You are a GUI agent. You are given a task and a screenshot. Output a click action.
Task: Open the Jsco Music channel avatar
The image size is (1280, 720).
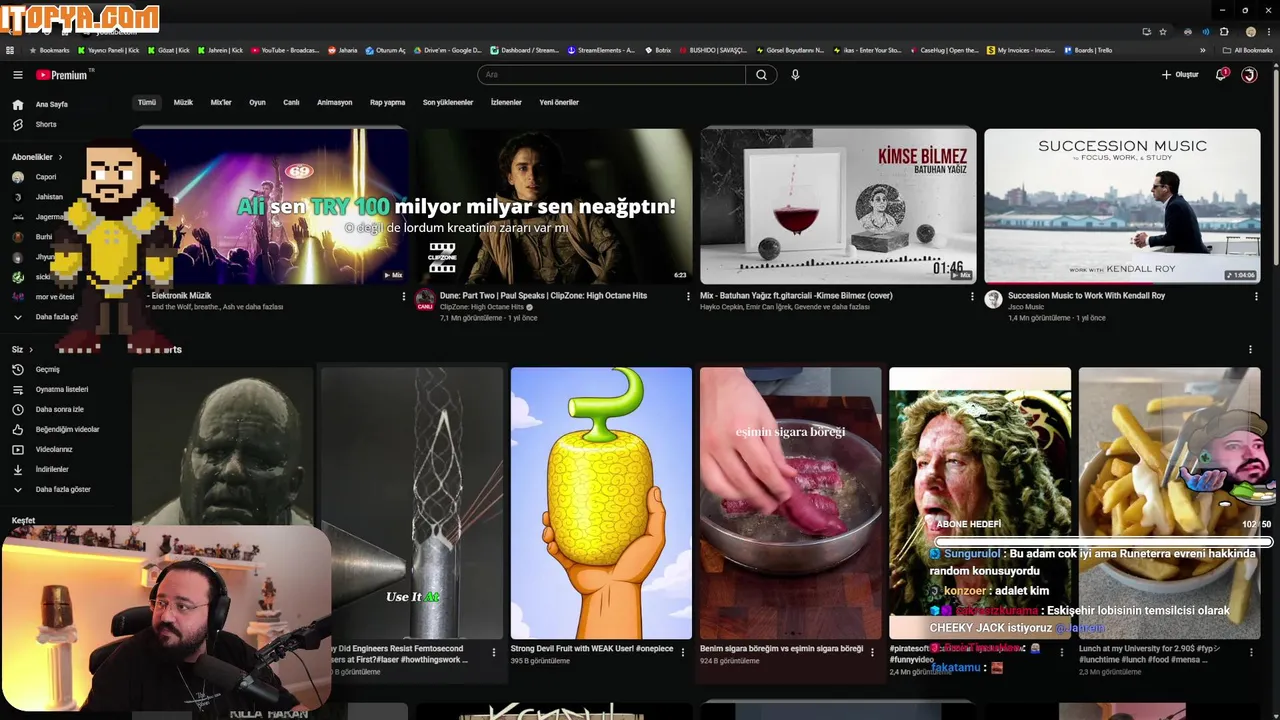[993, 299]
